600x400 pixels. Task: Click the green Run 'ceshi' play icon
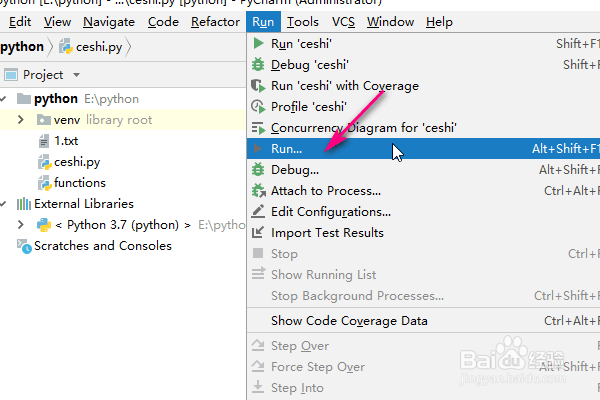[259, 44]
